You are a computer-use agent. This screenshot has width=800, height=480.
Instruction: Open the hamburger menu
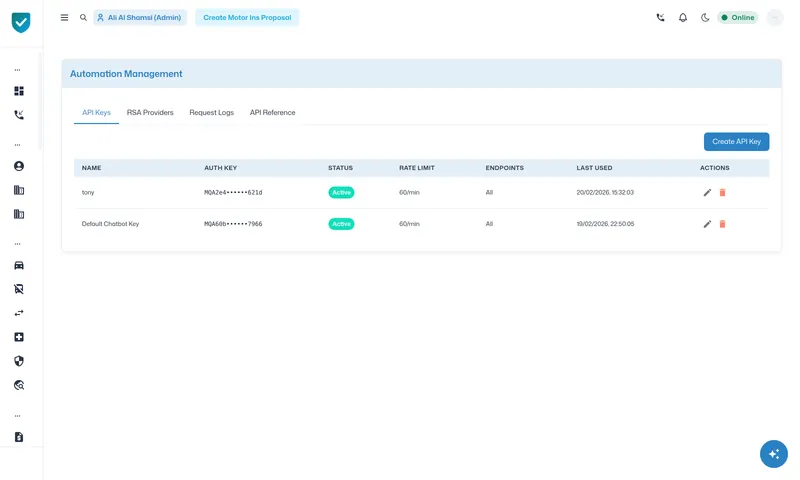(64, 17)
